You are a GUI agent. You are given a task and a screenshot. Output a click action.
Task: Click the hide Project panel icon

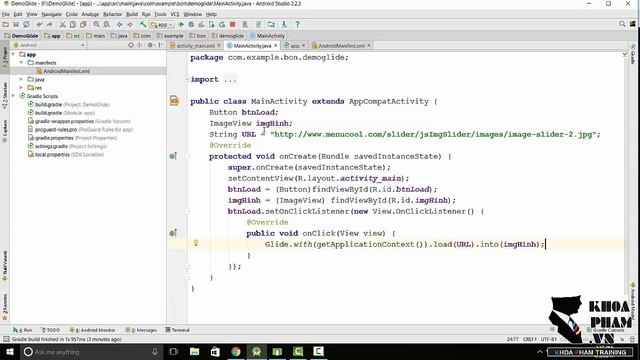point(161,45)
